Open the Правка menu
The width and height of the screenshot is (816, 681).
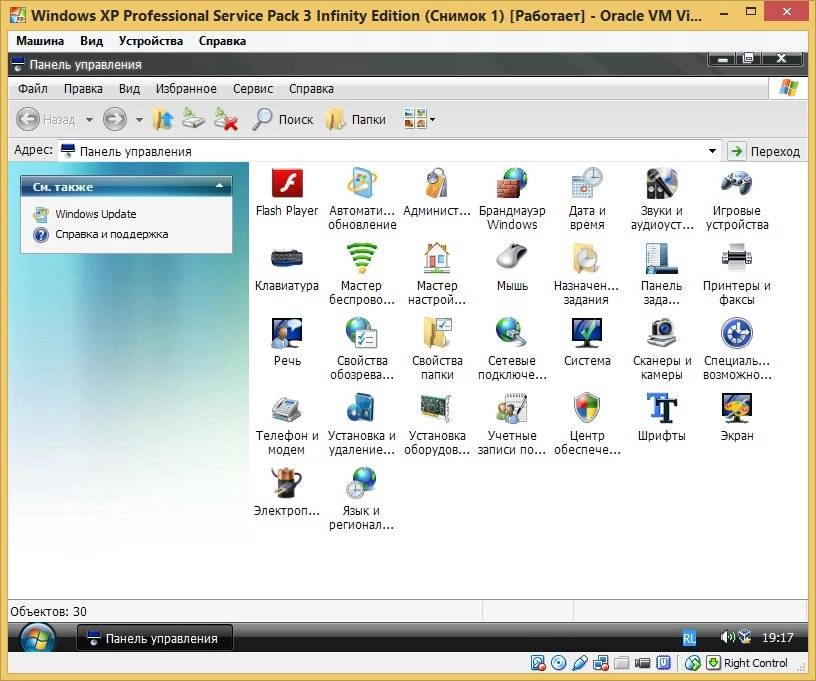coord(83,89)
